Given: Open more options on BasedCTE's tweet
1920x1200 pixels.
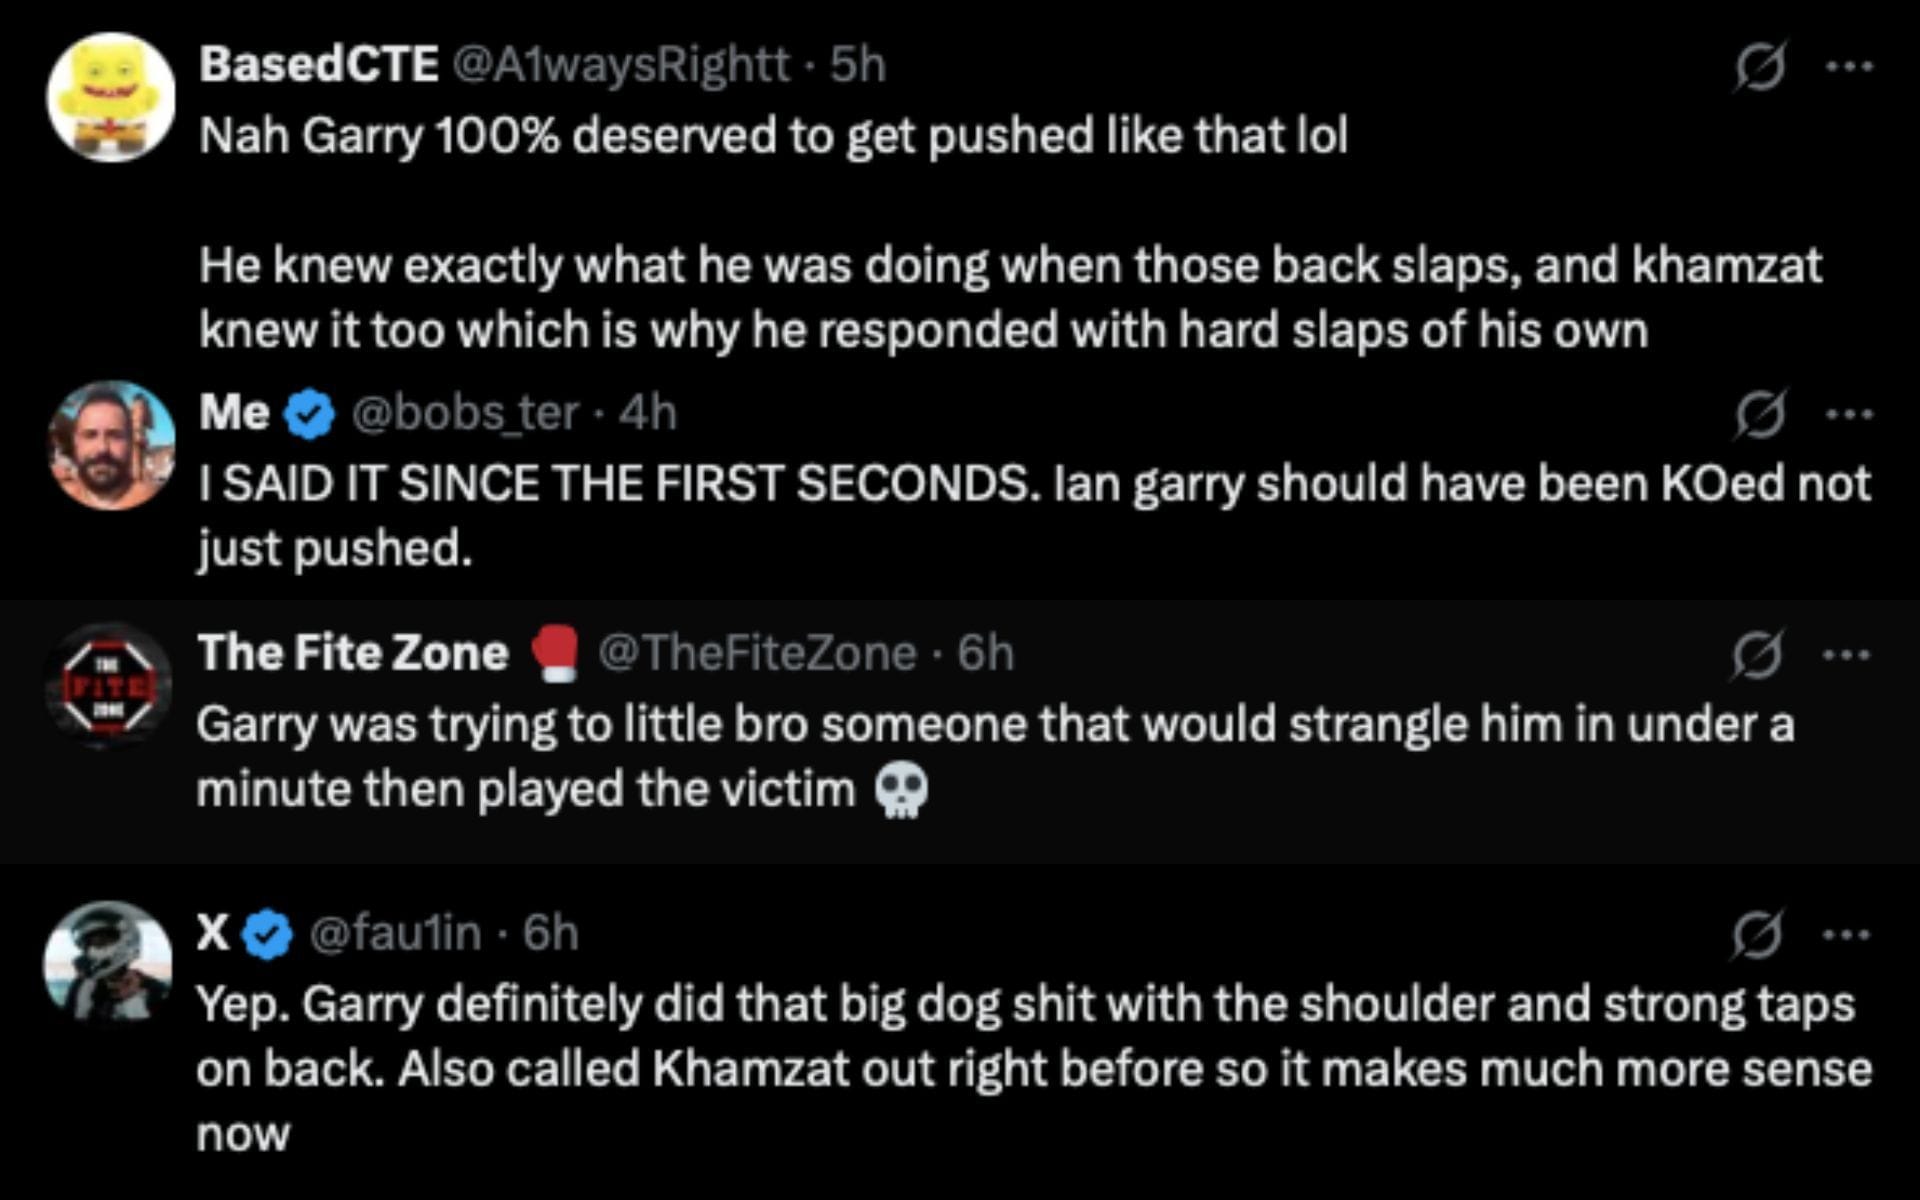Looking at the screenshot, I should (1848, 67).
